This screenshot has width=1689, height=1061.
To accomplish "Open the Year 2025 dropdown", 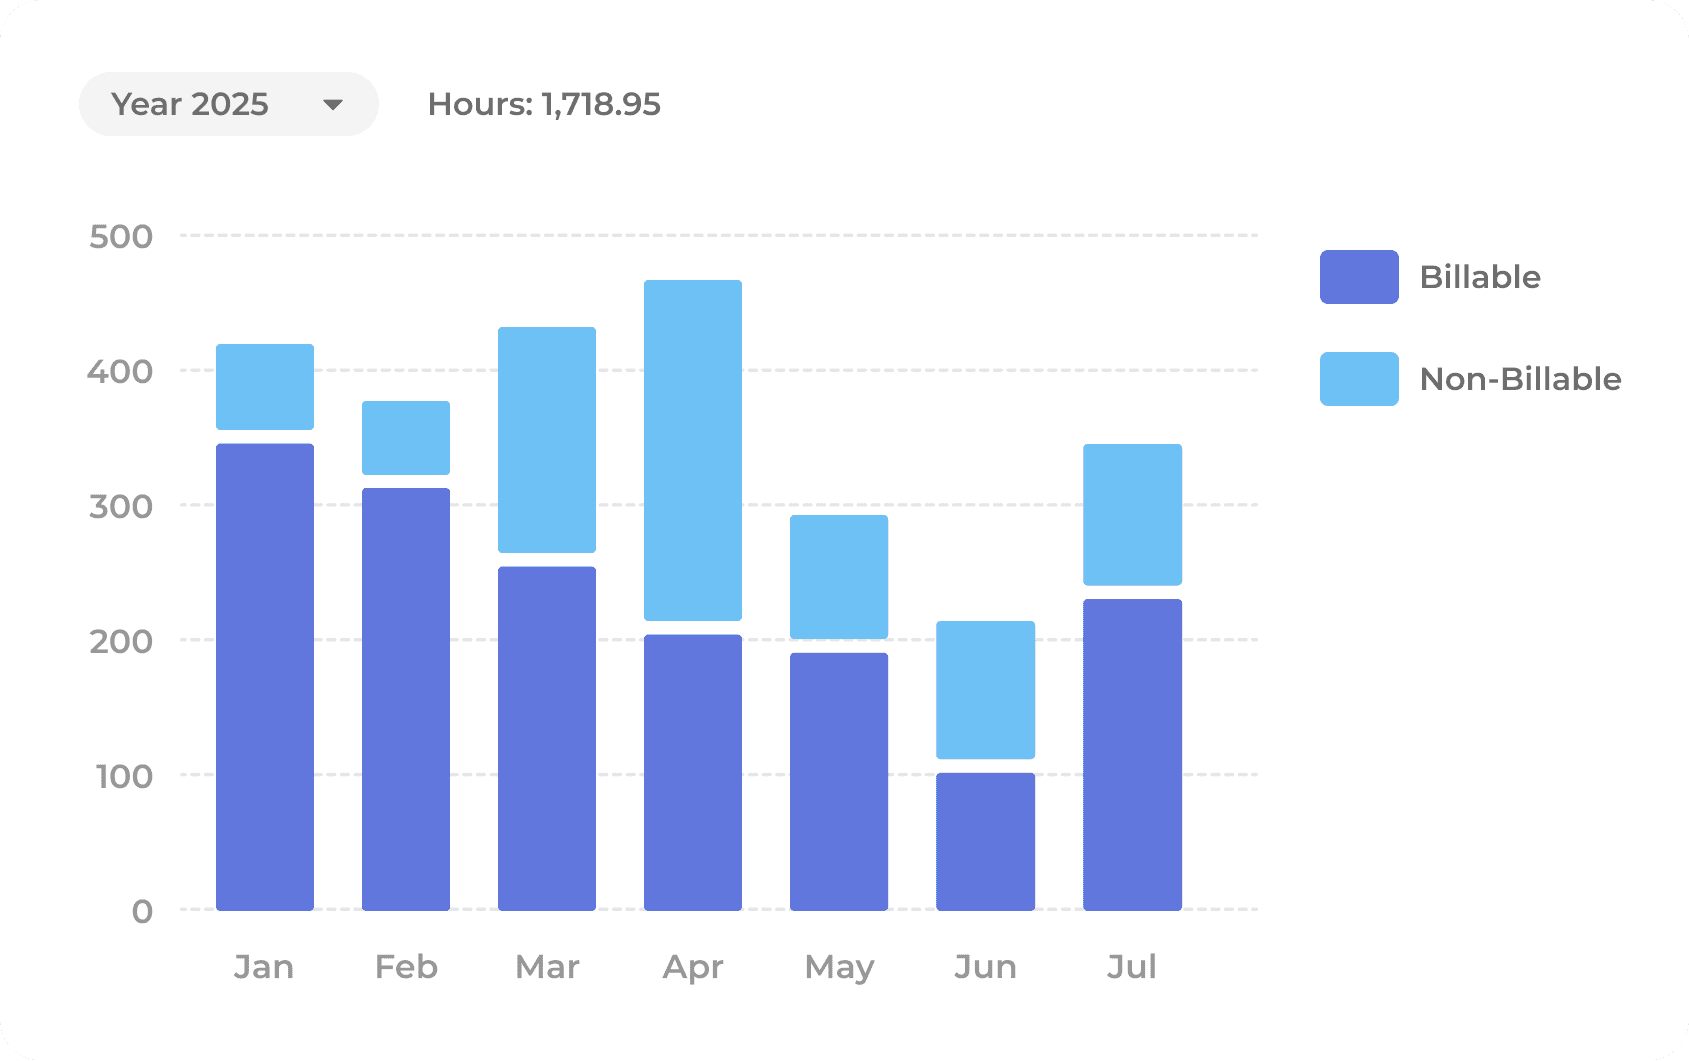I will (228, 103).
